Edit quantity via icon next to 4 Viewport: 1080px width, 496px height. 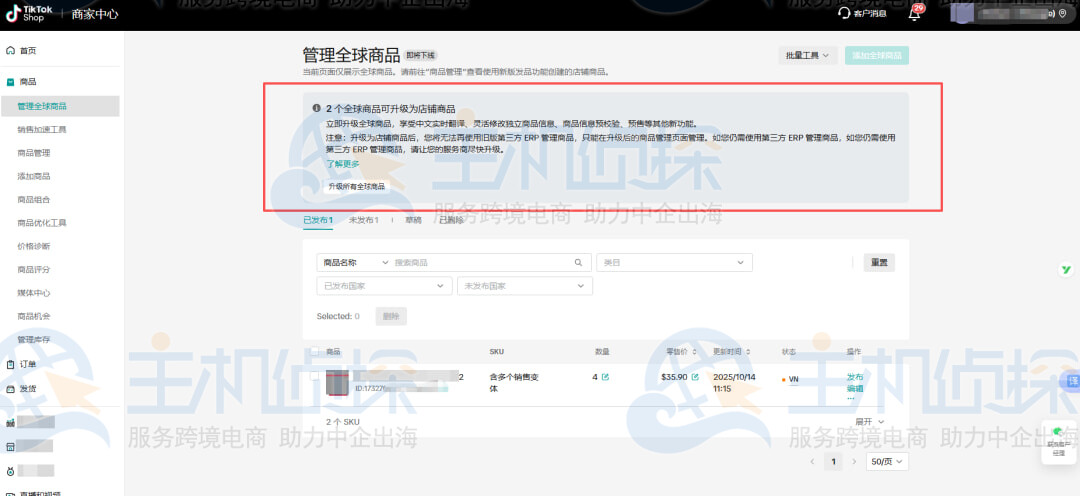point(605,377)
